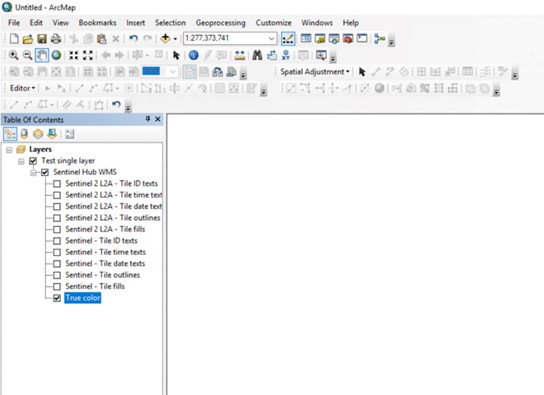Open the Bookmarks menu
This screenshot has height=395, width=544.
click(x=97, y=23)
